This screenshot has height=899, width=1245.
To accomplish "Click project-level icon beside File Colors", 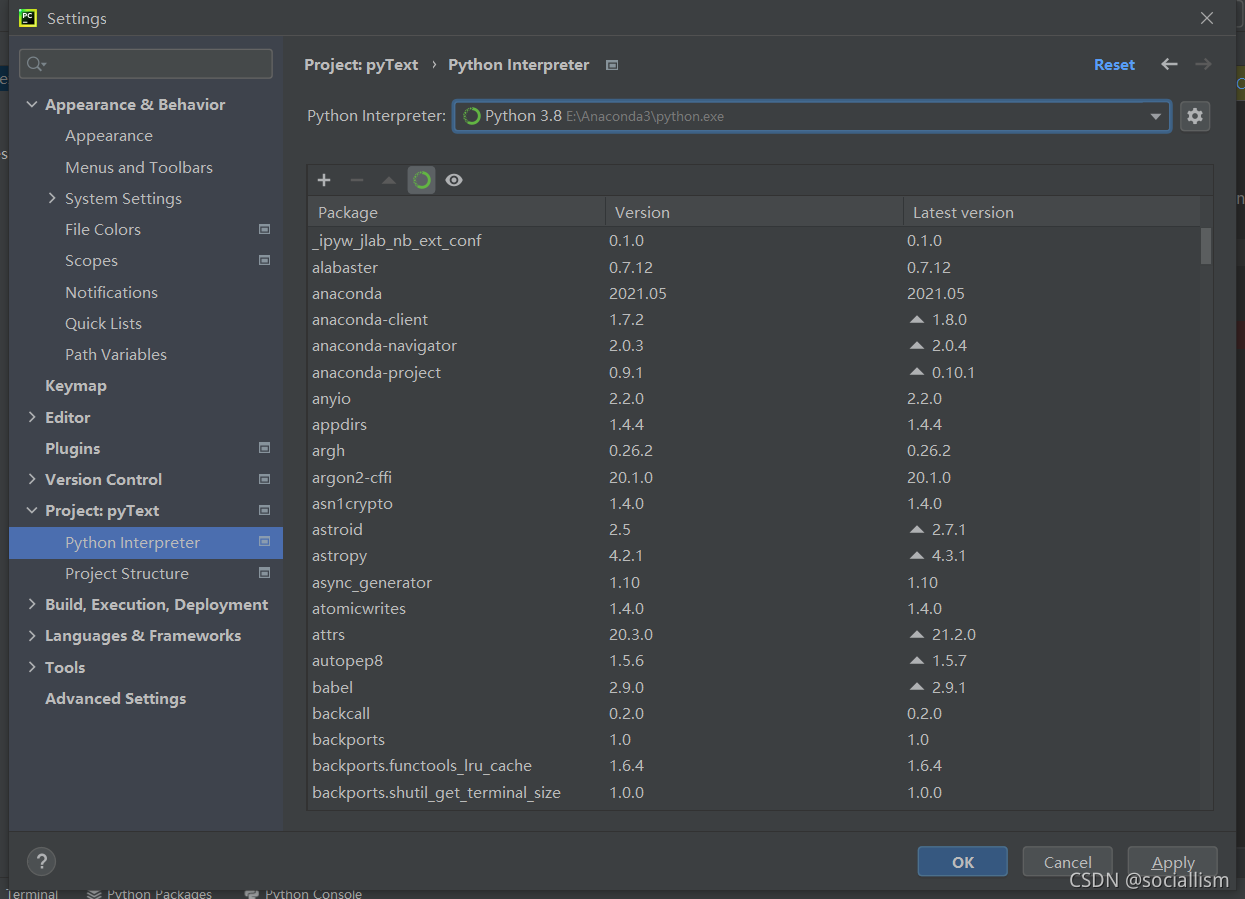I will (x=264, y=229).
